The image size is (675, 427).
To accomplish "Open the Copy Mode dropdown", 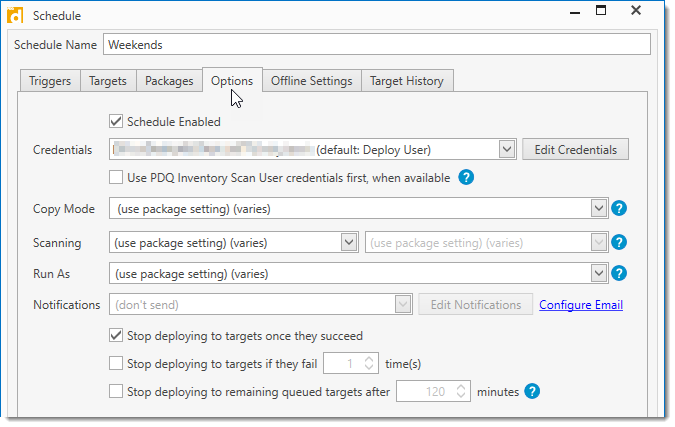I will 599,209.
